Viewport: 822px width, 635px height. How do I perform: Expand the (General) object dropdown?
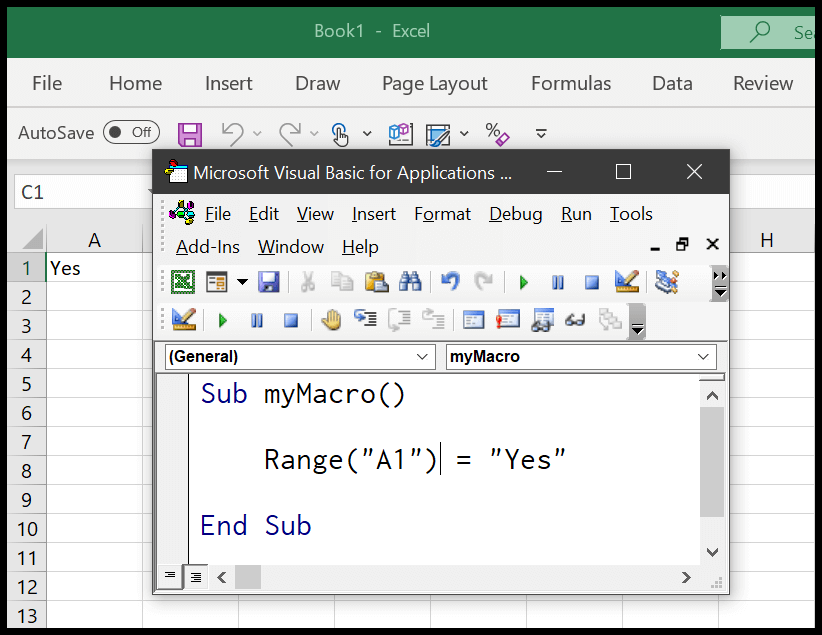423,357
